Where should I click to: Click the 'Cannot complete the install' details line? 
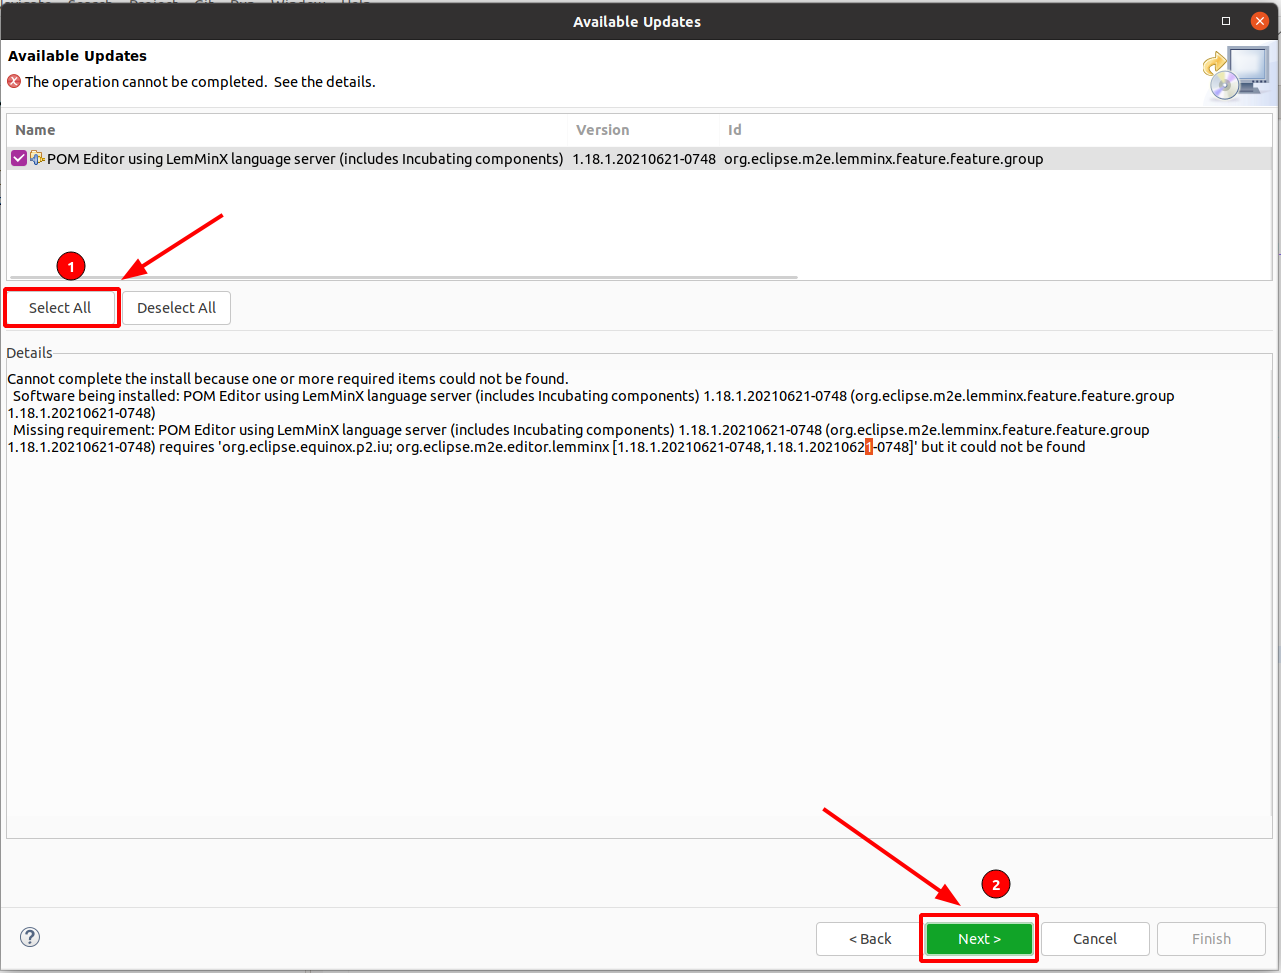(x=288, y=379)
